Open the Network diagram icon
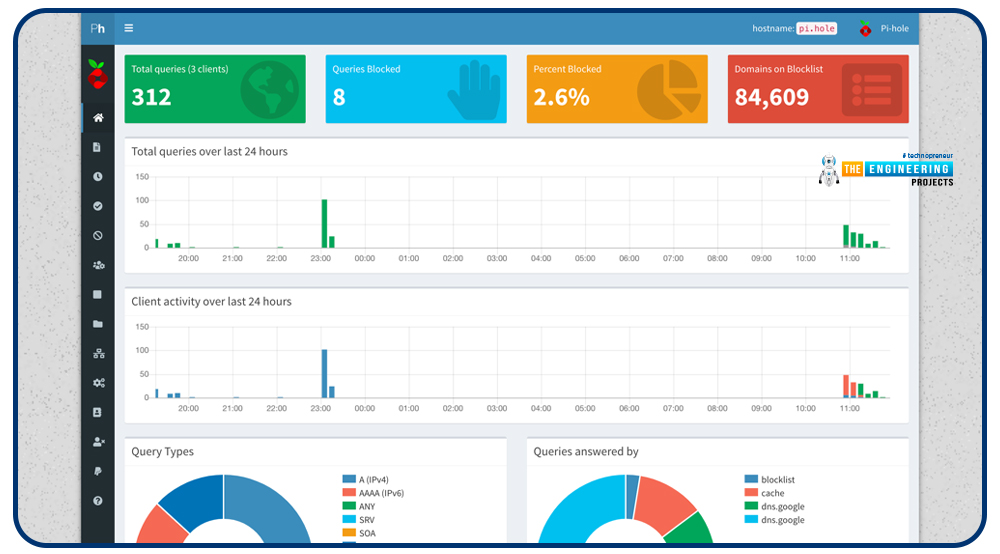This screenshot has height=554, width=1000. [98, 354]
